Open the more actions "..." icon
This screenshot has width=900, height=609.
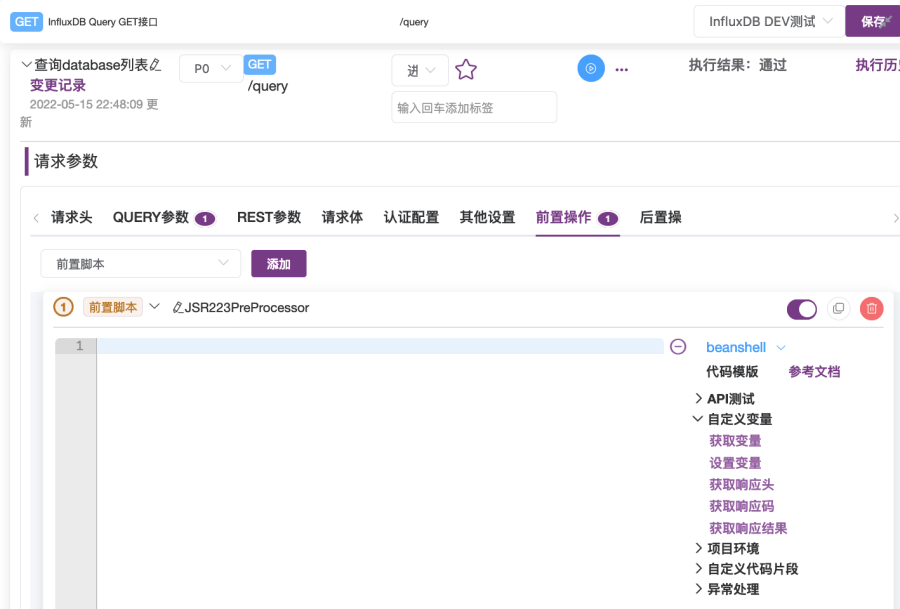click(x=622, y=69)
